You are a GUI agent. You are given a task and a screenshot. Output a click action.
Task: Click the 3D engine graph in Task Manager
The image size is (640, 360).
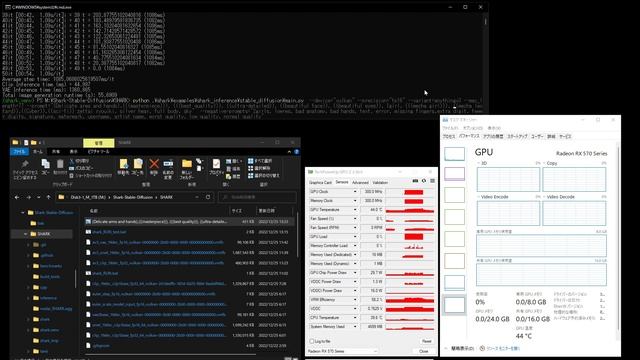pos(508,179)
